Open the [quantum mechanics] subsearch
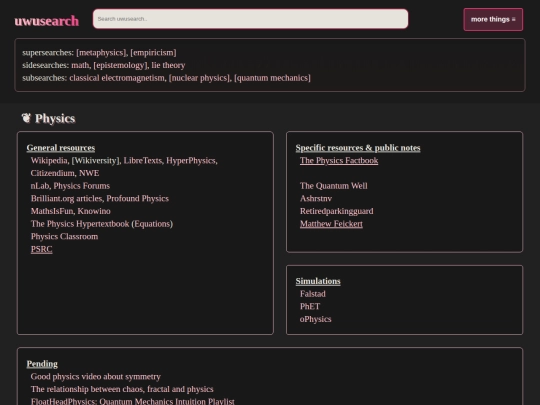The image size is (540, 405). [x=272, y=78]
